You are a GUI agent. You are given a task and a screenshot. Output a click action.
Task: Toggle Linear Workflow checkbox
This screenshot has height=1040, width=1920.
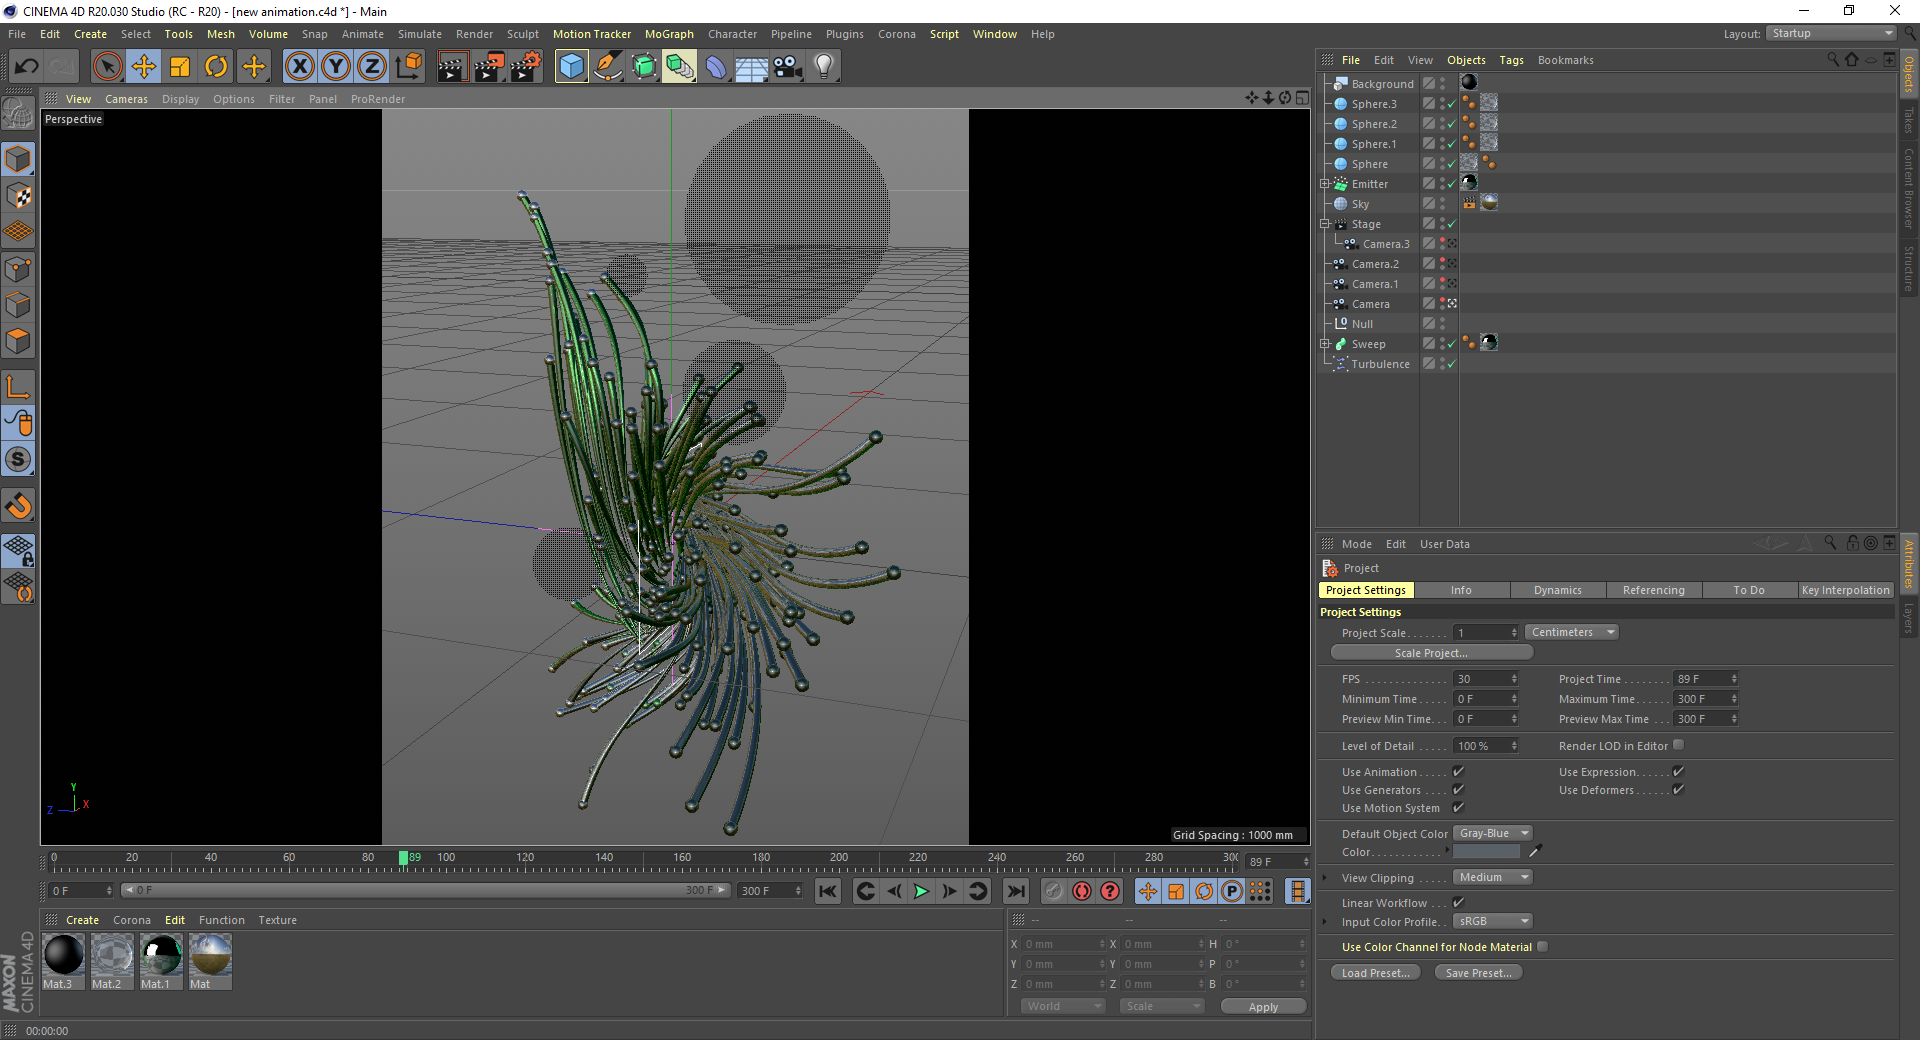1458,903
